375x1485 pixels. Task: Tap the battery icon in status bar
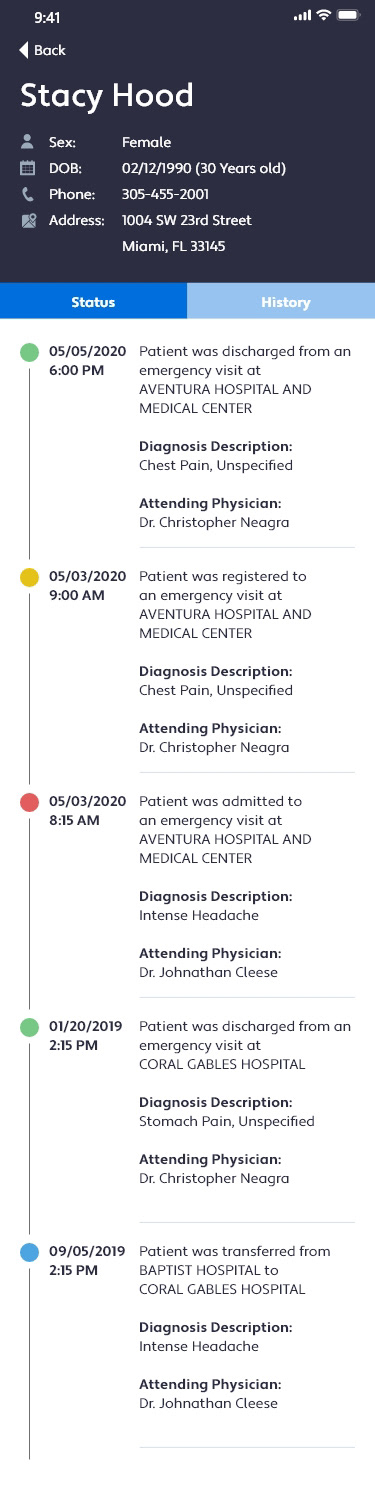point(348,16)
